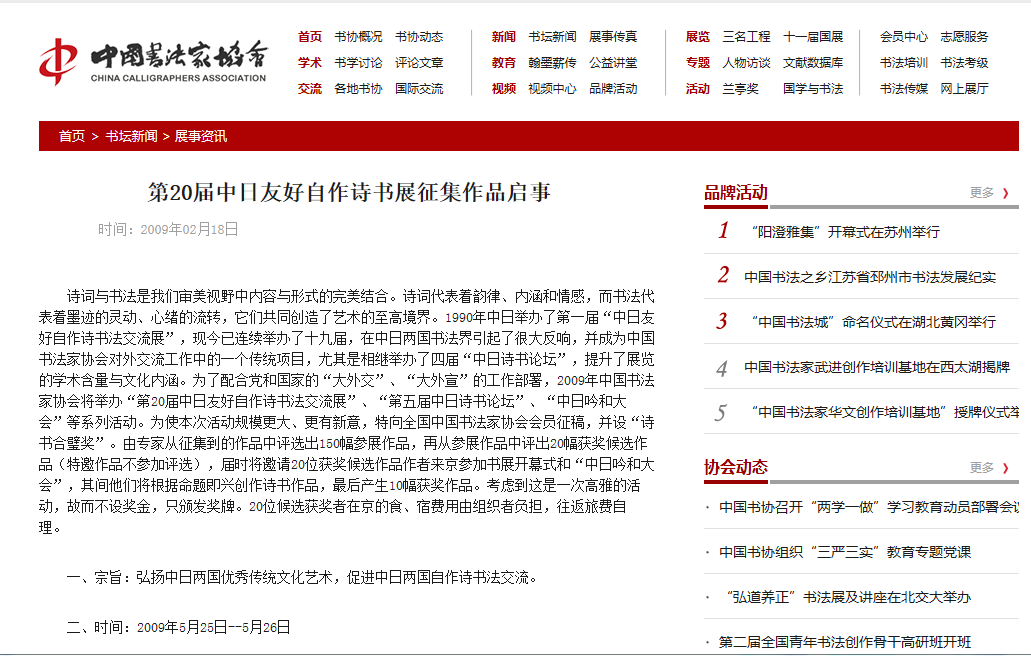
Task: Open the 首页 navigation item
Action: coord(310,37)
